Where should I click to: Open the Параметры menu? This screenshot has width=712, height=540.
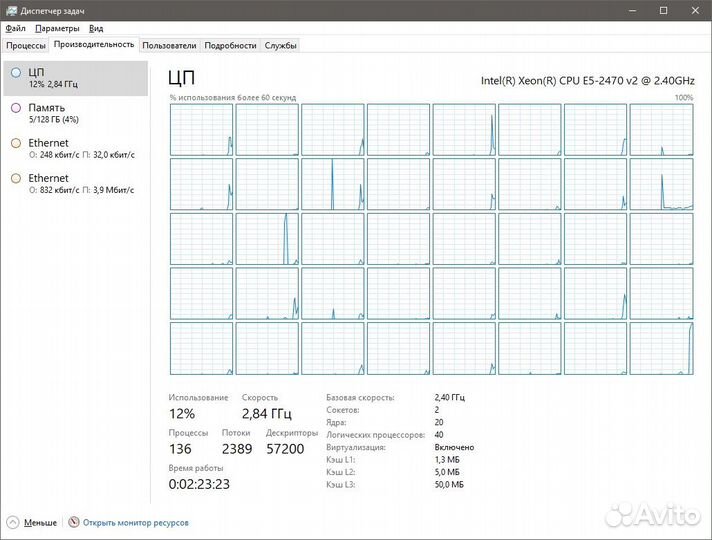click(x=57, y=28)
